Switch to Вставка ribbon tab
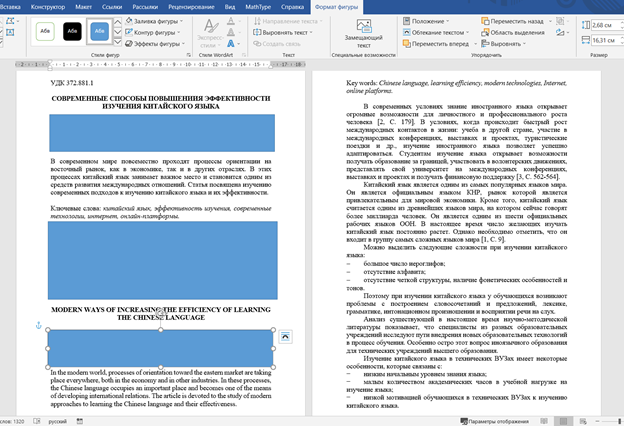 click(x=10, y=7)
